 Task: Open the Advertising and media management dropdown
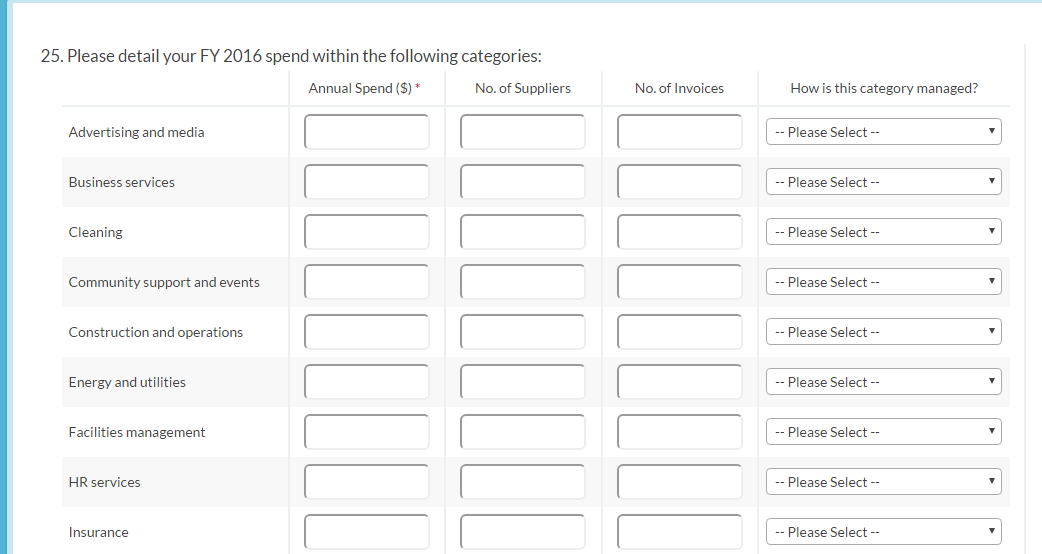click(883, 132)
